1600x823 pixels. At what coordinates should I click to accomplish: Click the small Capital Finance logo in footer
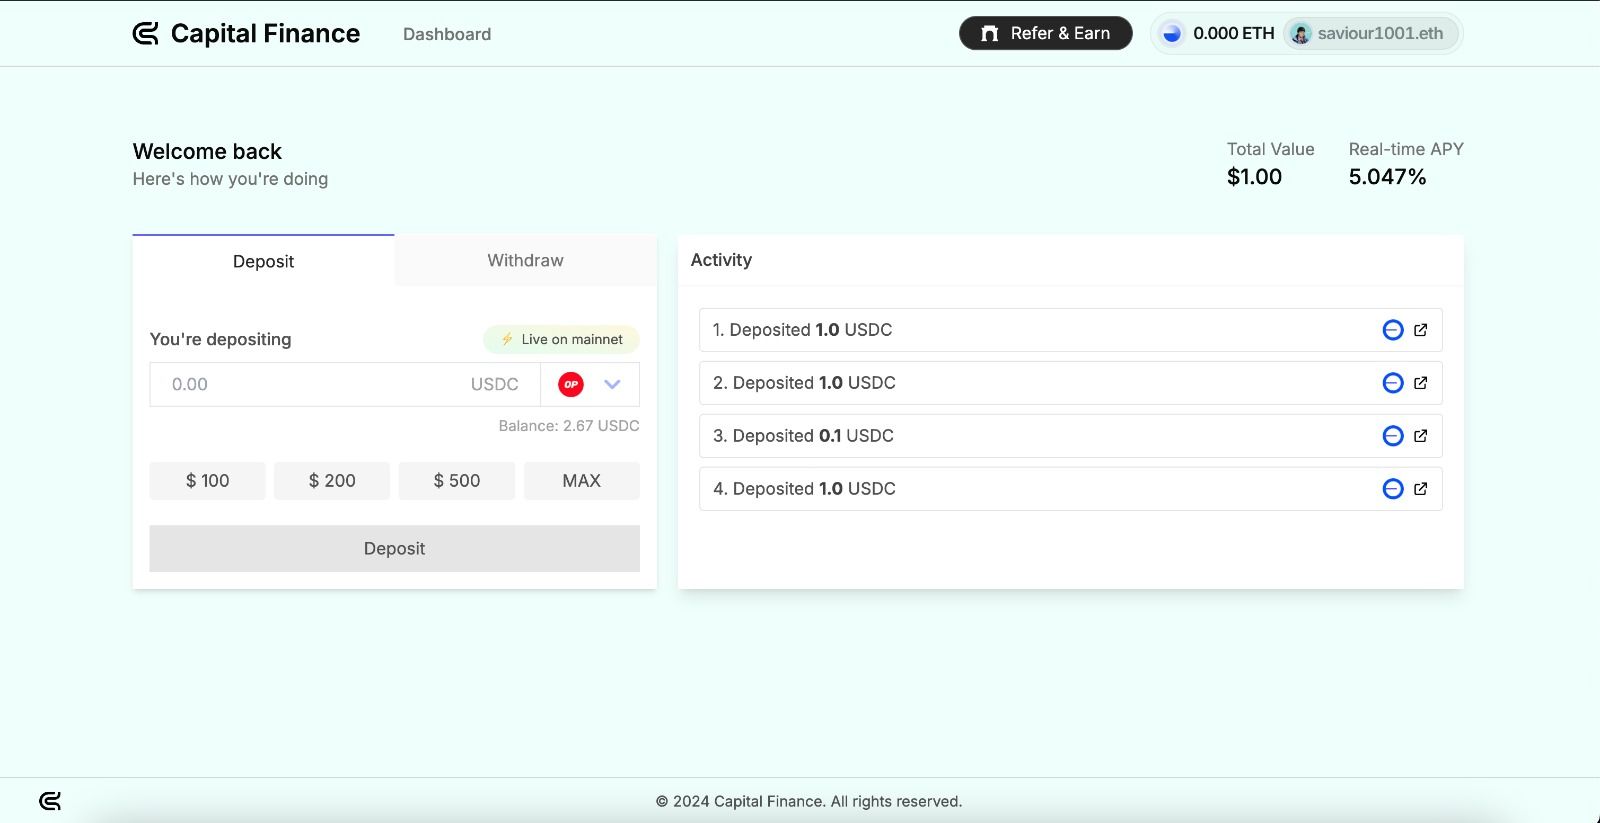50,801
